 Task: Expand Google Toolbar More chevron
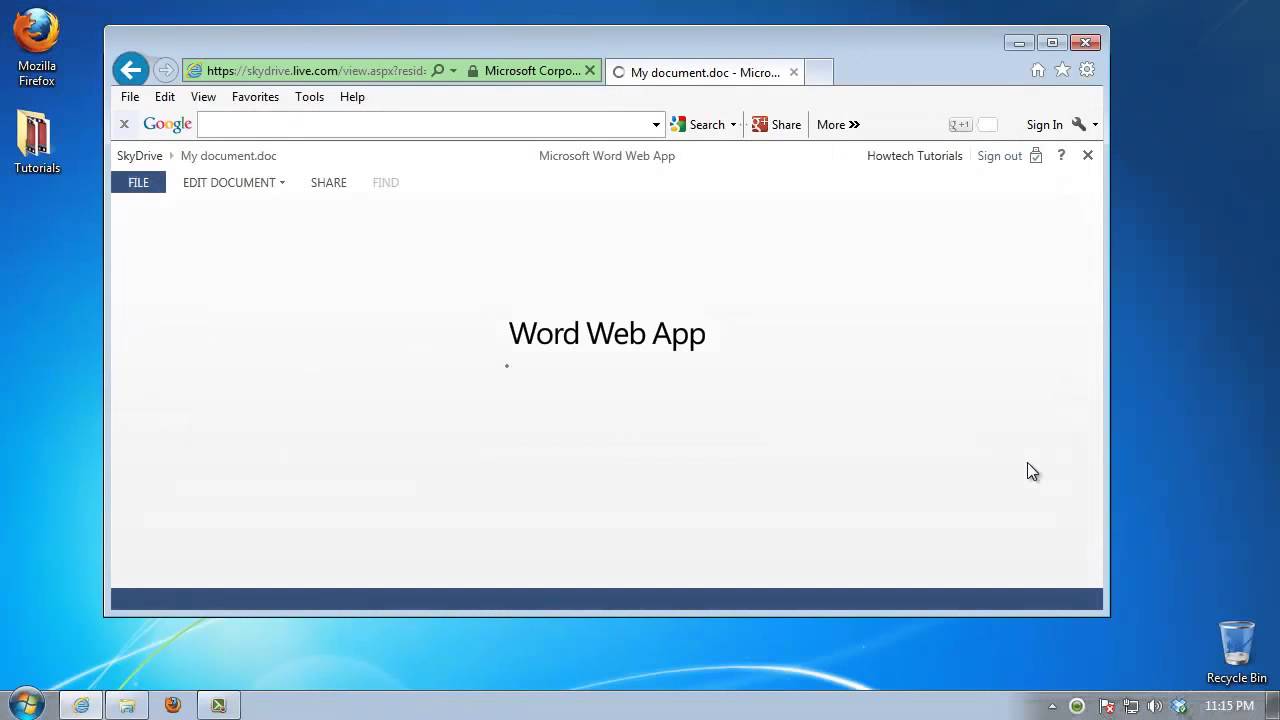tap(838, 125)
